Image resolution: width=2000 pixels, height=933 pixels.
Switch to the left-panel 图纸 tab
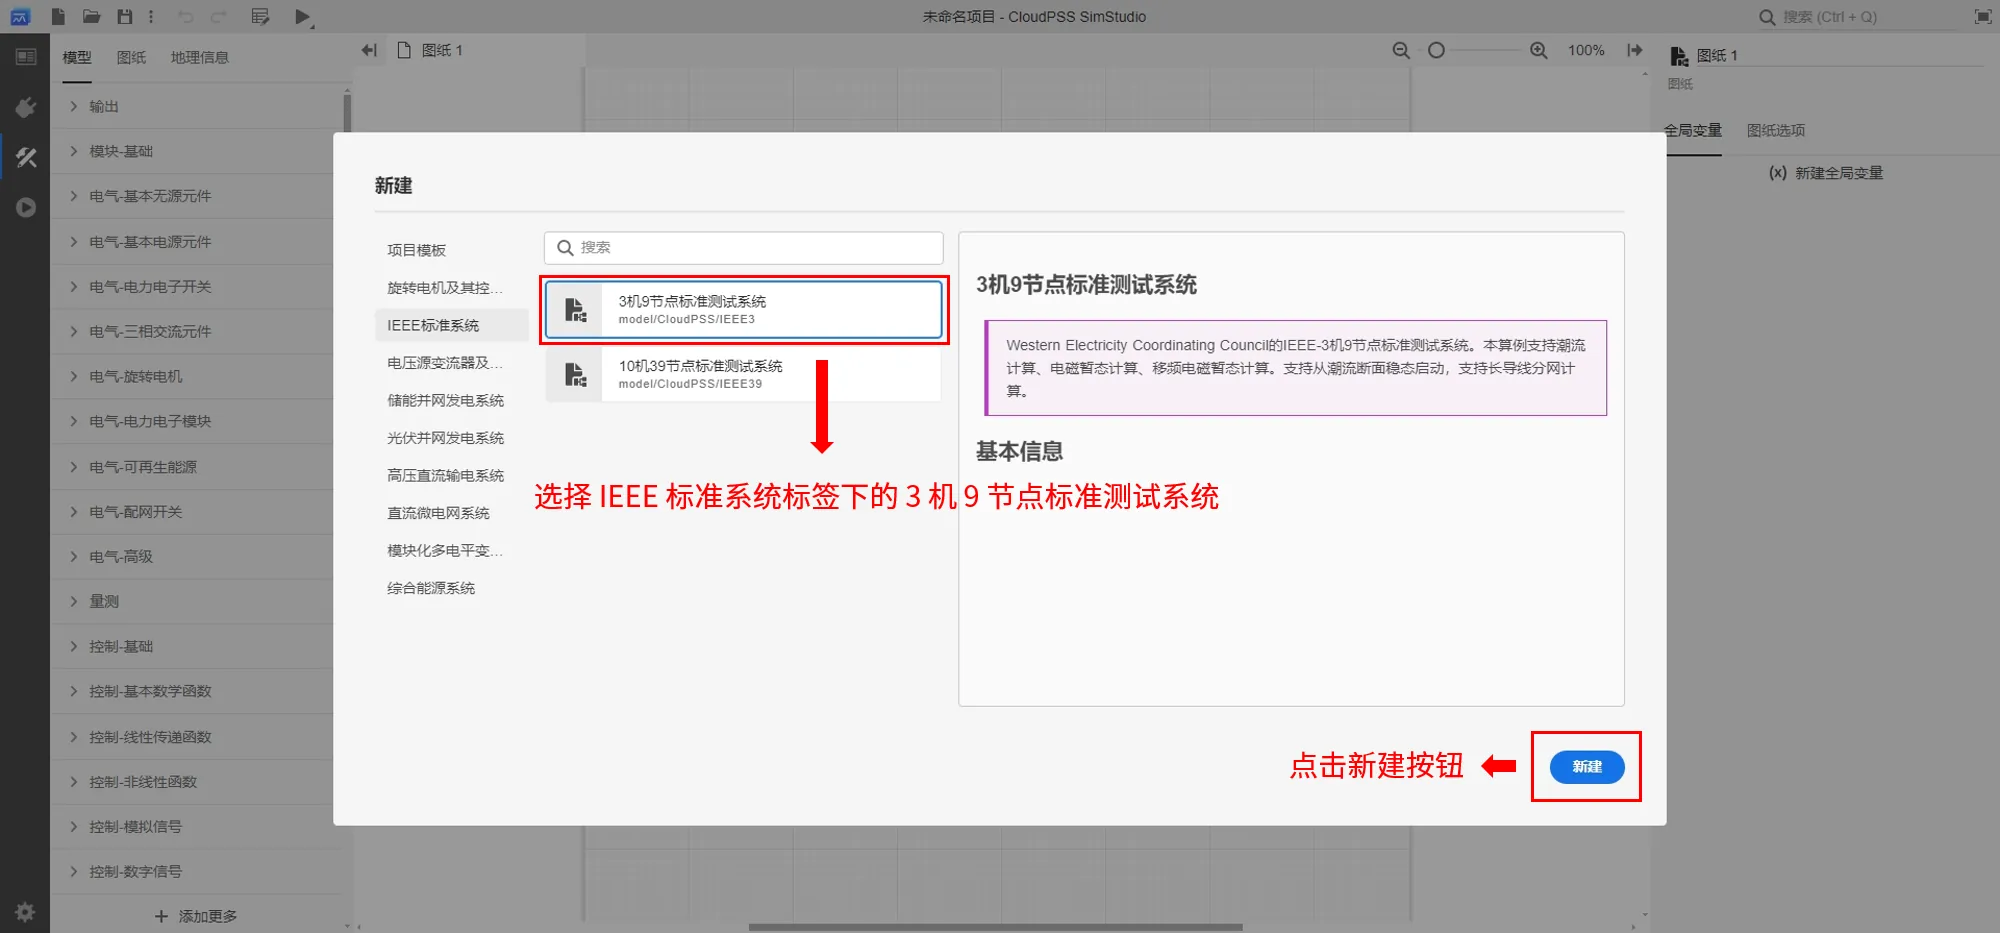click(131, 58)
